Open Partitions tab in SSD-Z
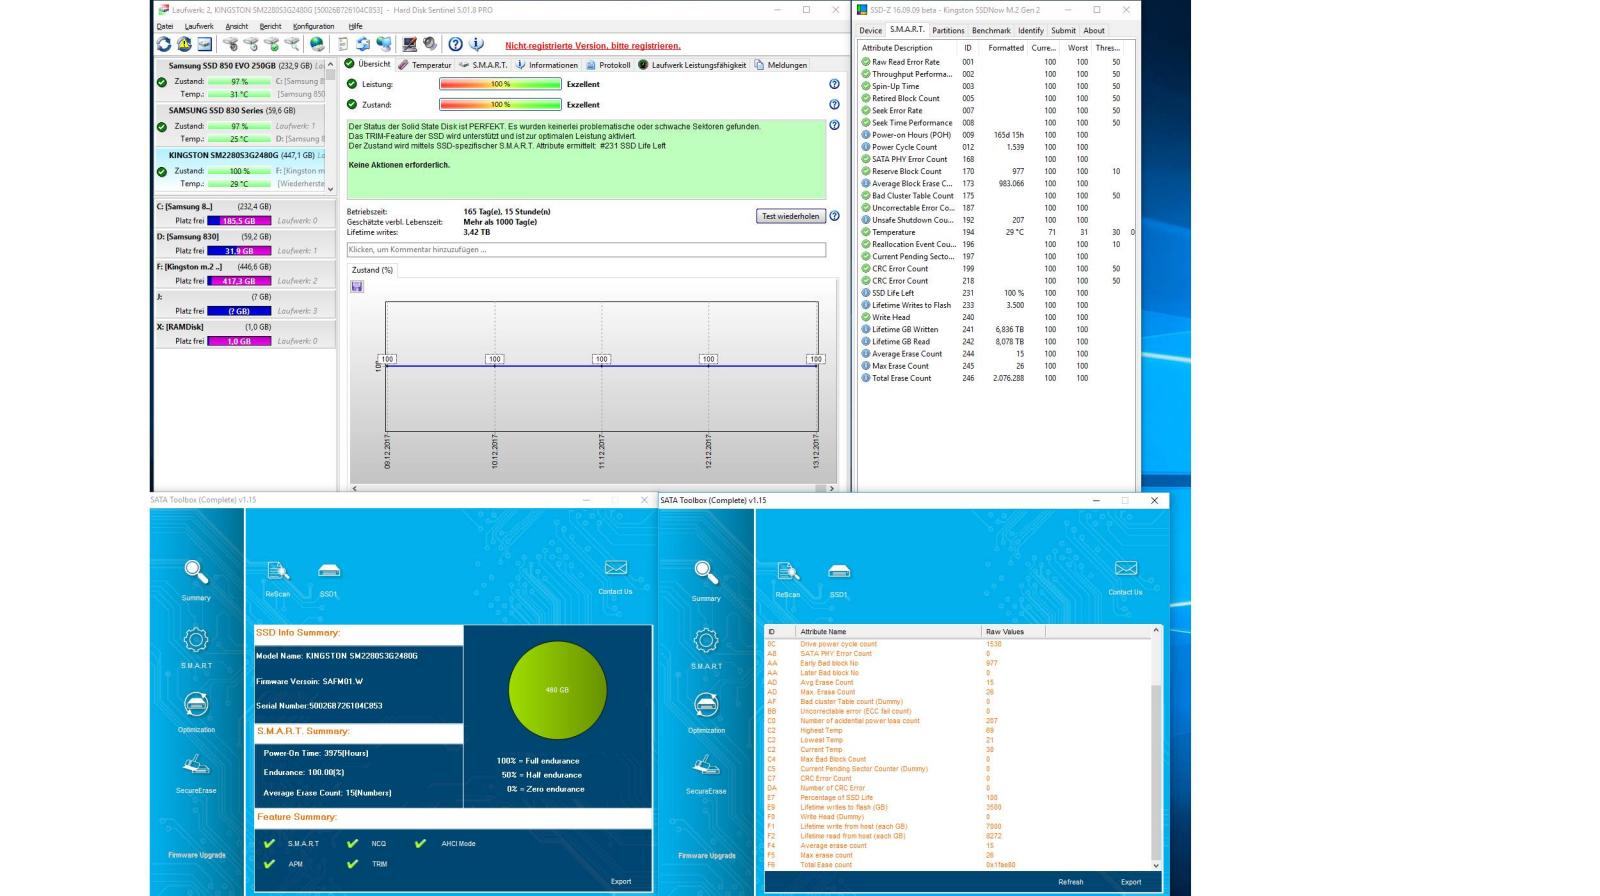The width and height of the screenshot is (1600, 896). click(948, 30)
